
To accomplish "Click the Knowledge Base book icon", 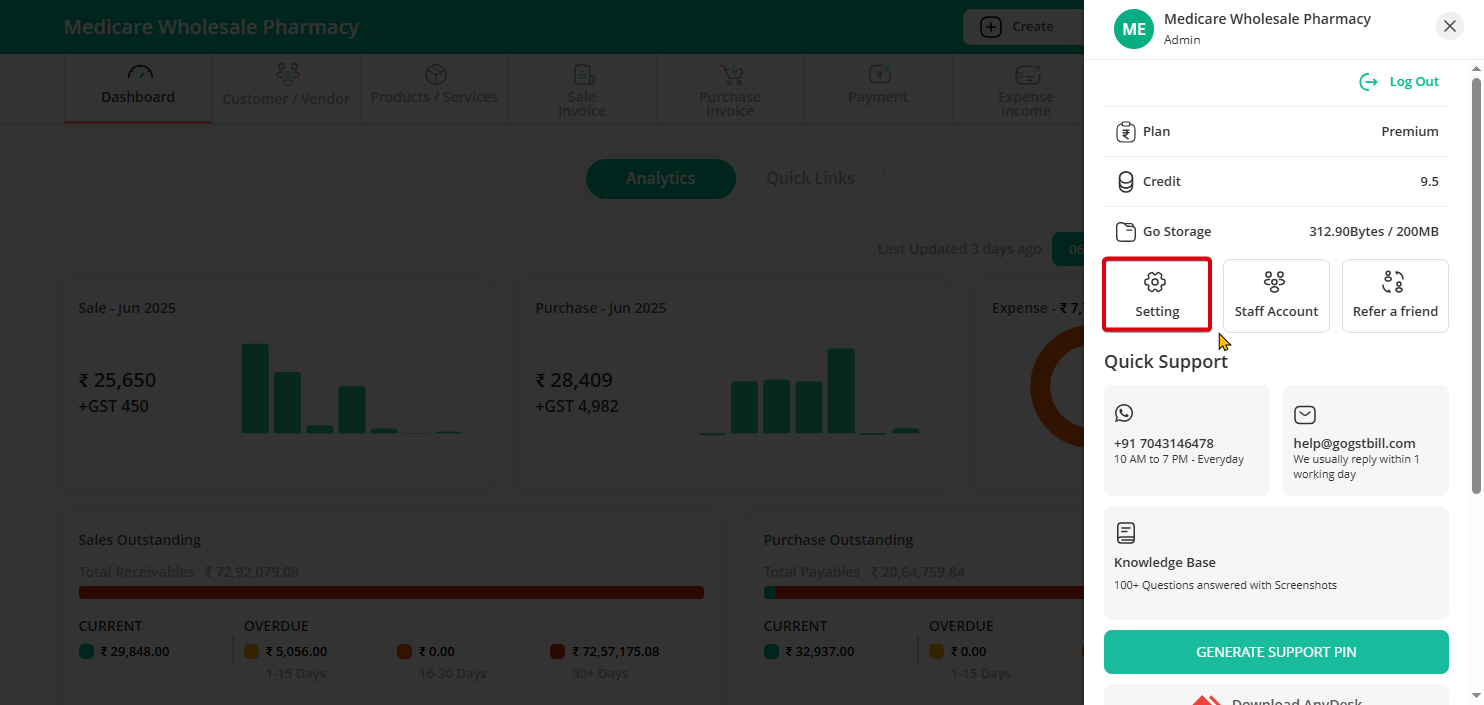I will click(x=1125, y=533).
